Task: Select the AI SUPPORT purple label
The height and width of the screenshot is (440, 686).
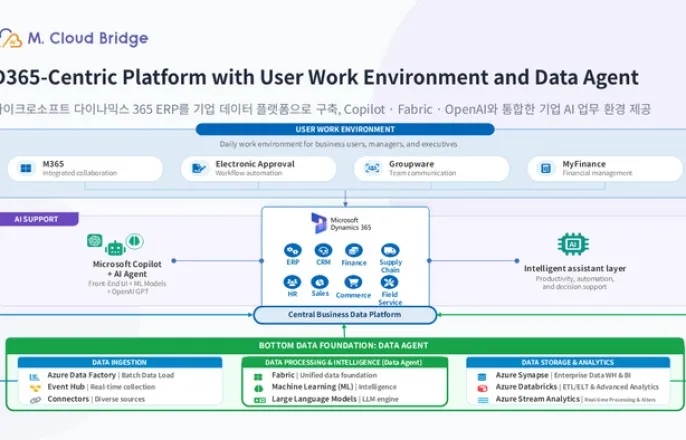Action: [x=38, y=219]
